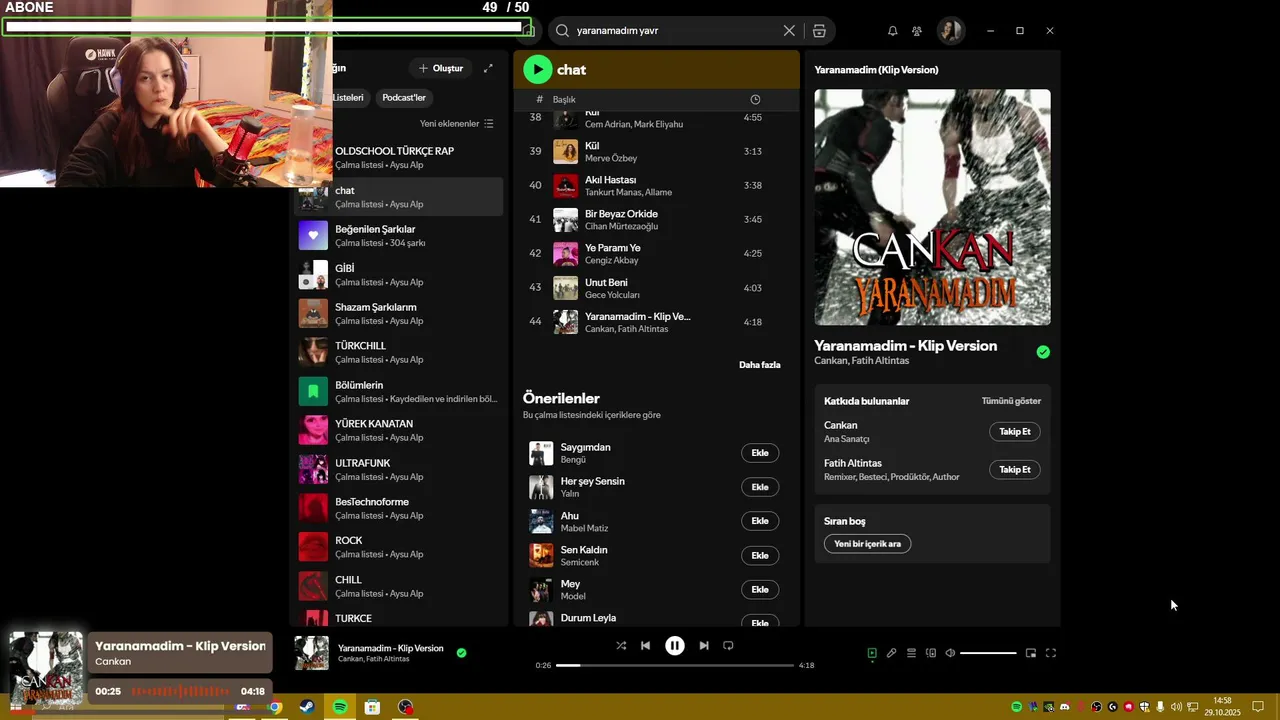The height and width of the screenshot is (720, 1280).
Task: Add Her şey Sensin with Ekle button
Action: (x=760, y=487)
